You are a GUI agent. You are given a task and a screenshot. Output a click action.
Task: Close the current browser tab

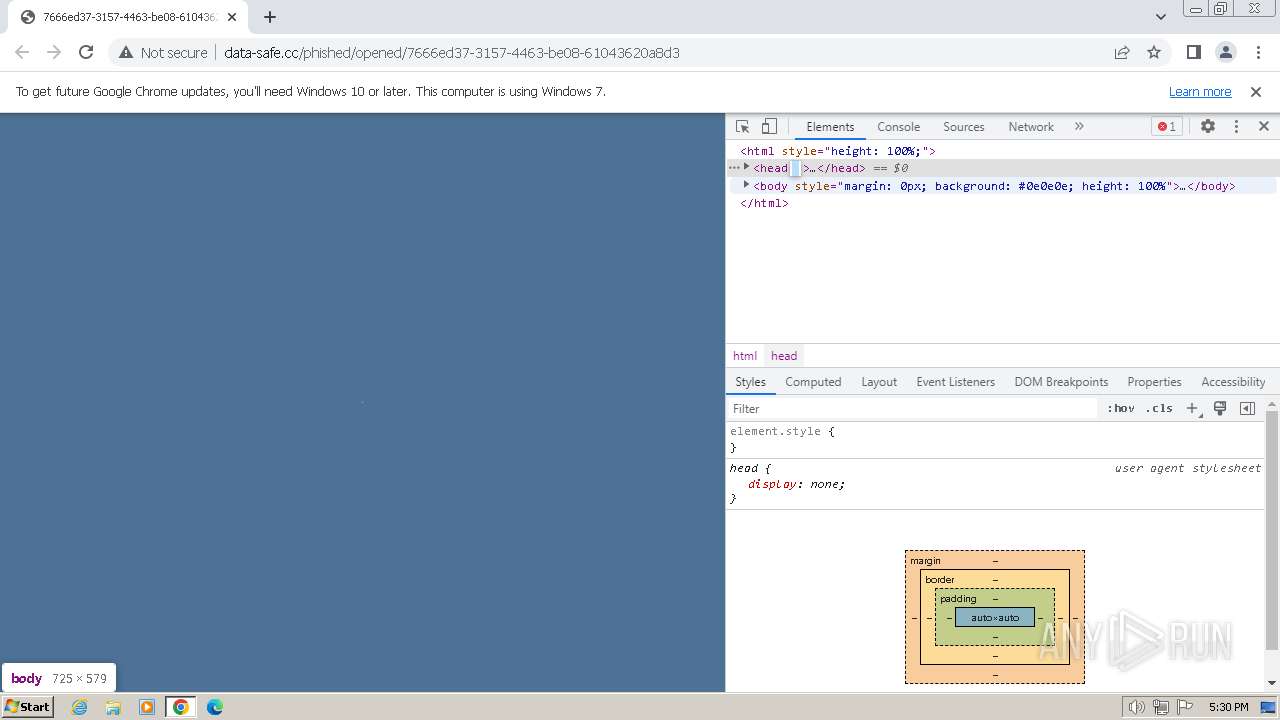232,17
